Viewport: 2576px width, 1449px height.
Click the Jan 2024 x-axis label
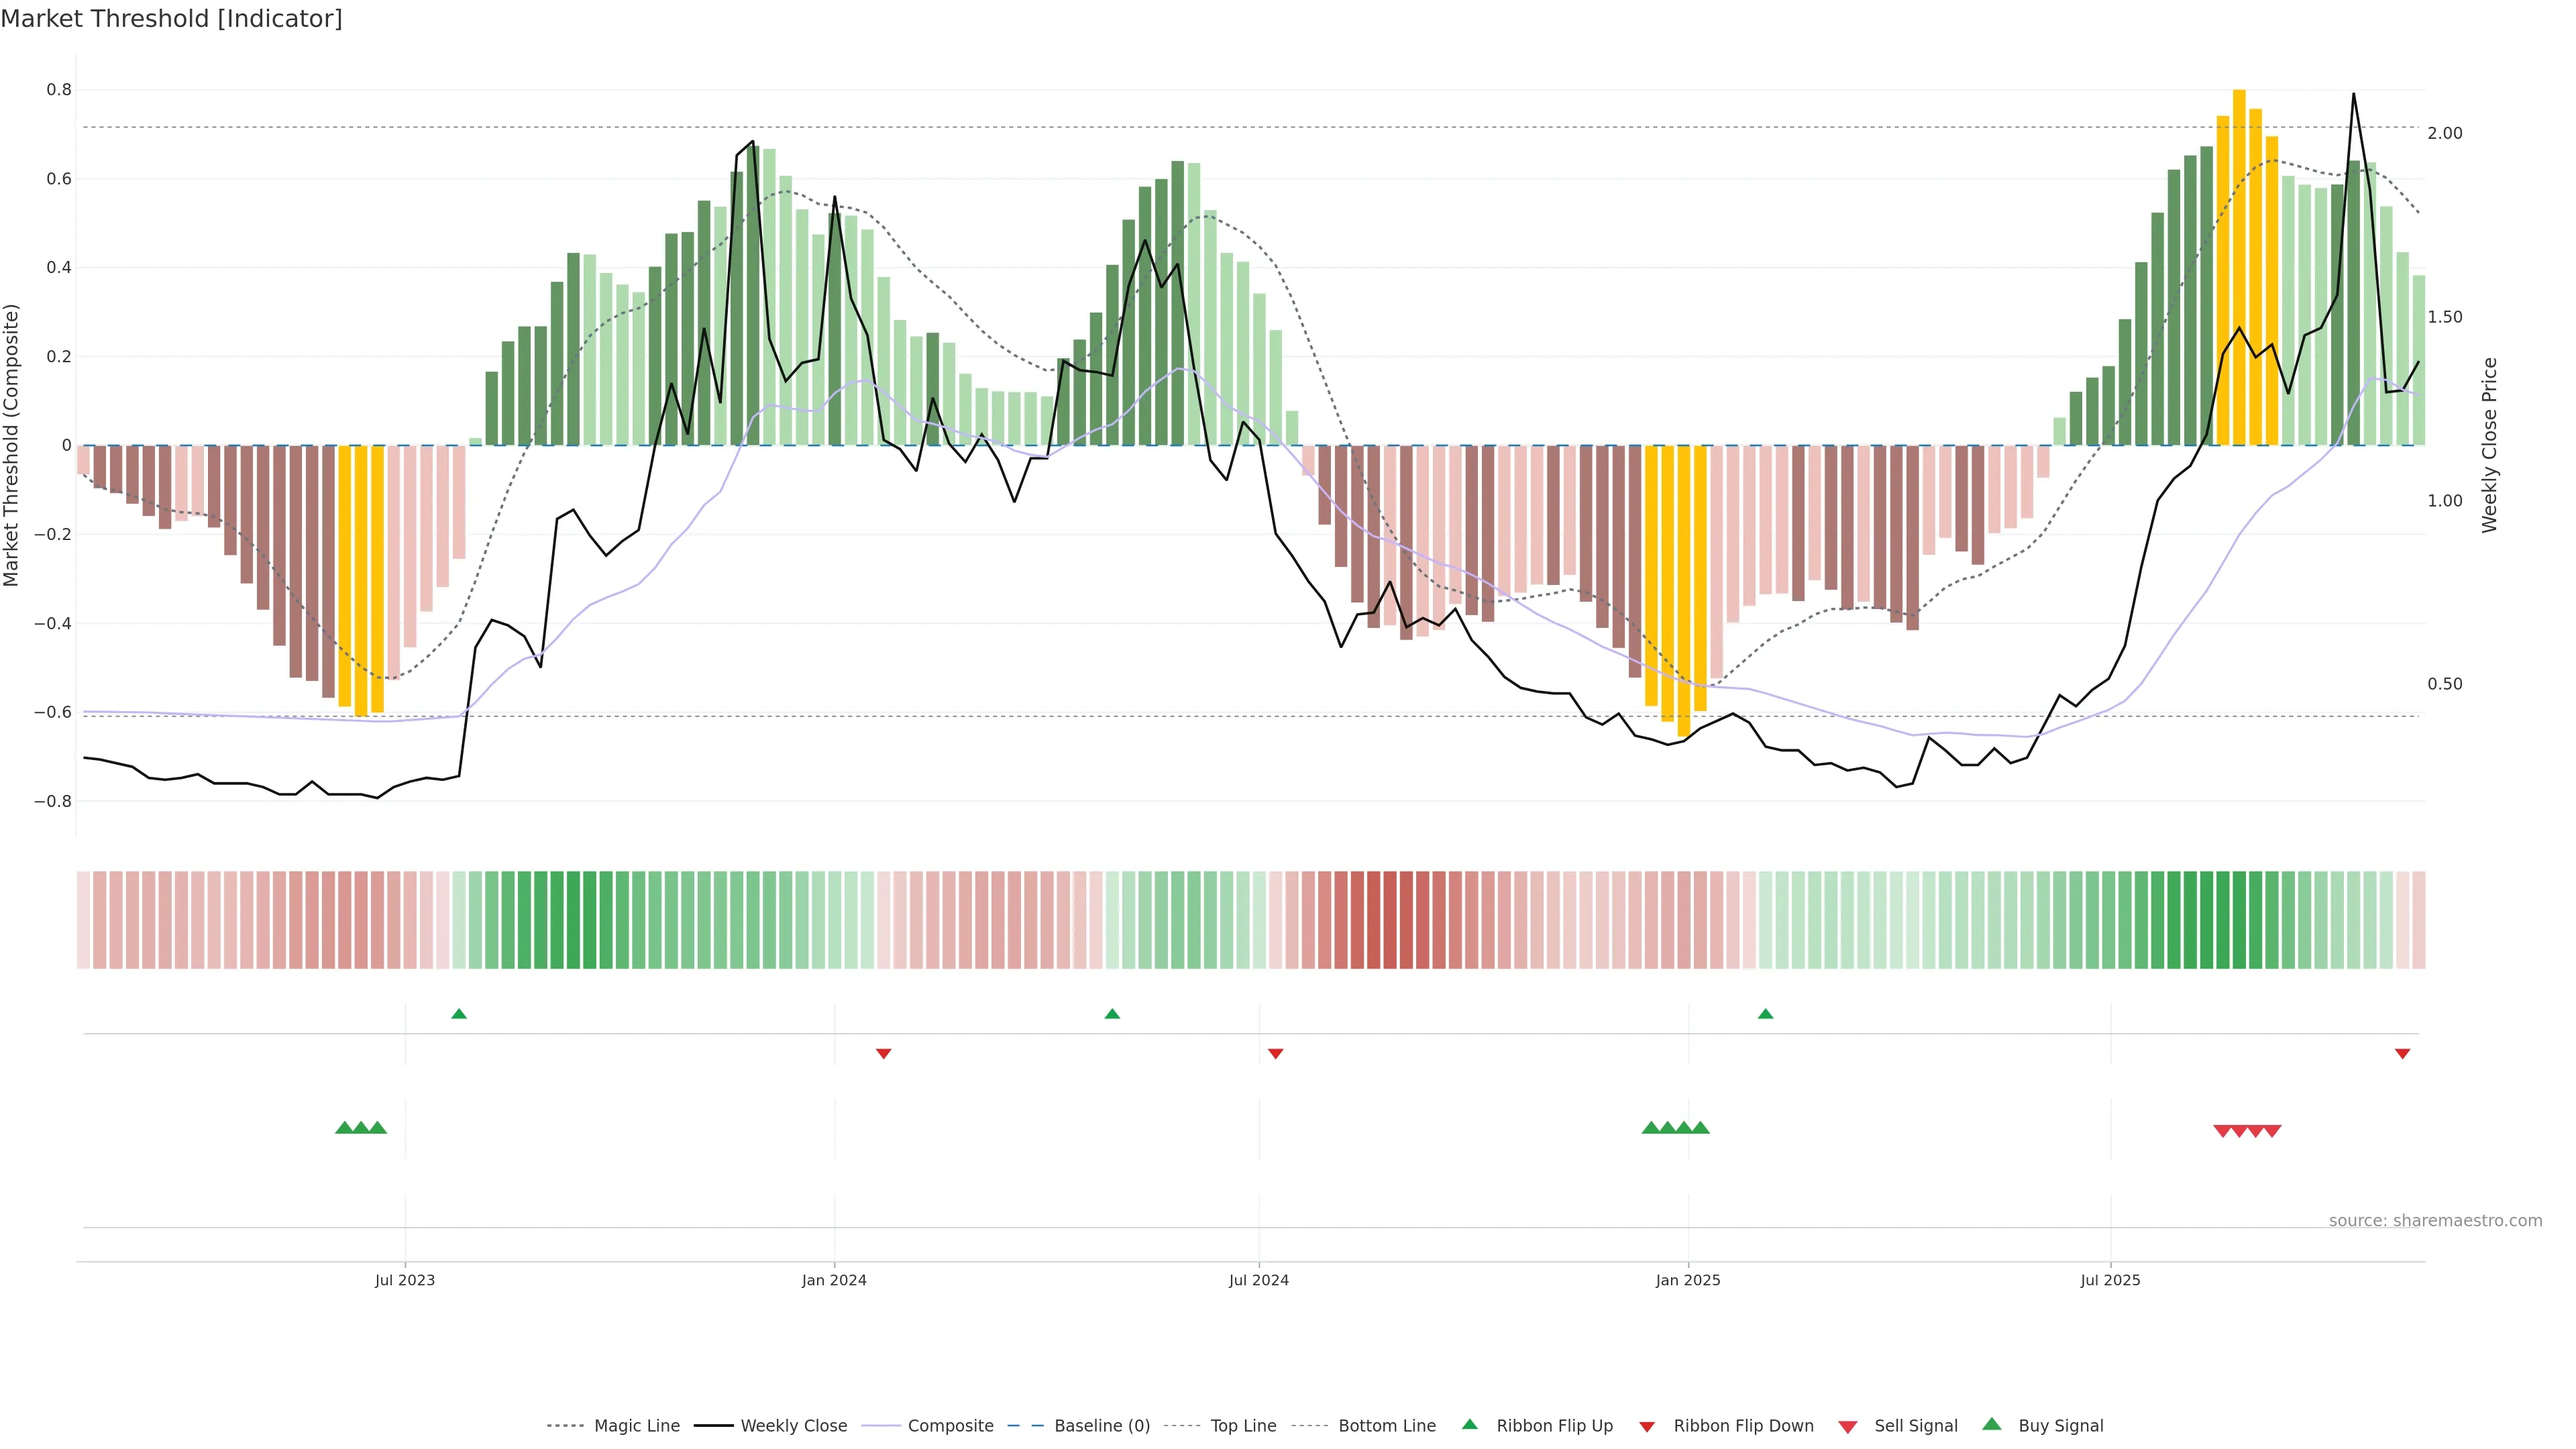[834, 1280]
